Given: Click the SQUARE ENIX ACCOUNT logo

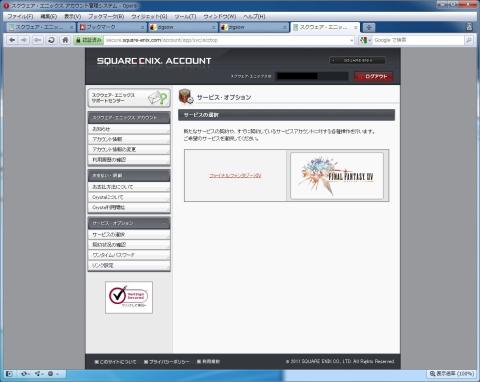Looking at the screenshot, I should (x=154, y=61).
